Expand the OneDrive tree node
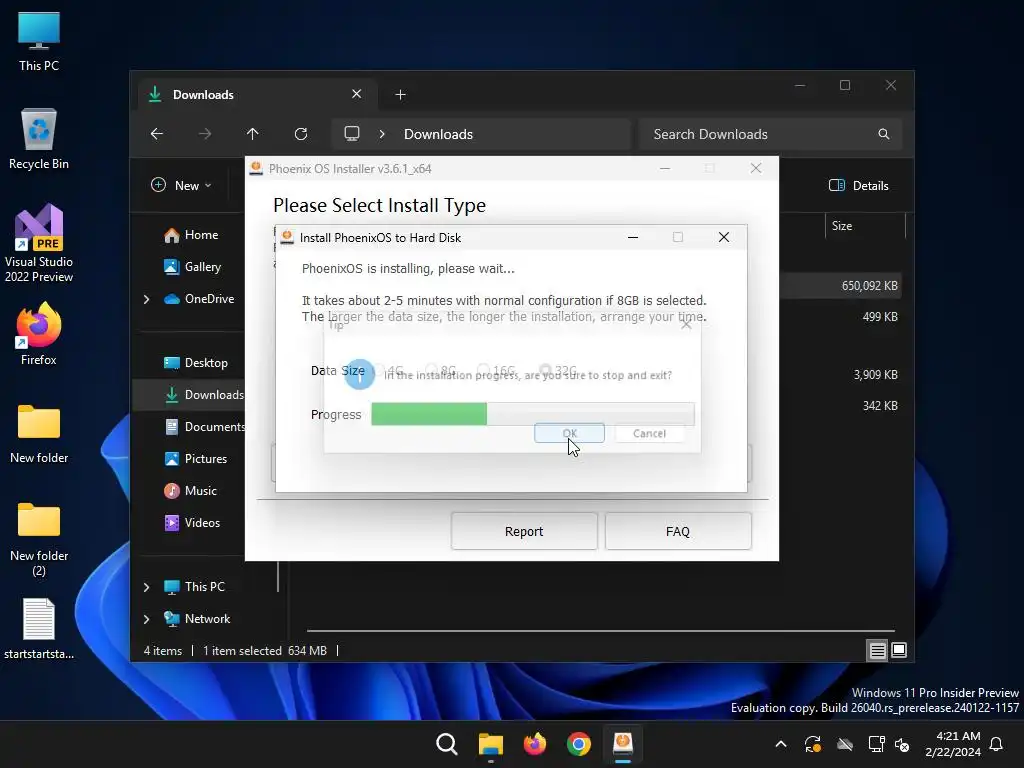1024x768 pixels. (x=146, y=299)
